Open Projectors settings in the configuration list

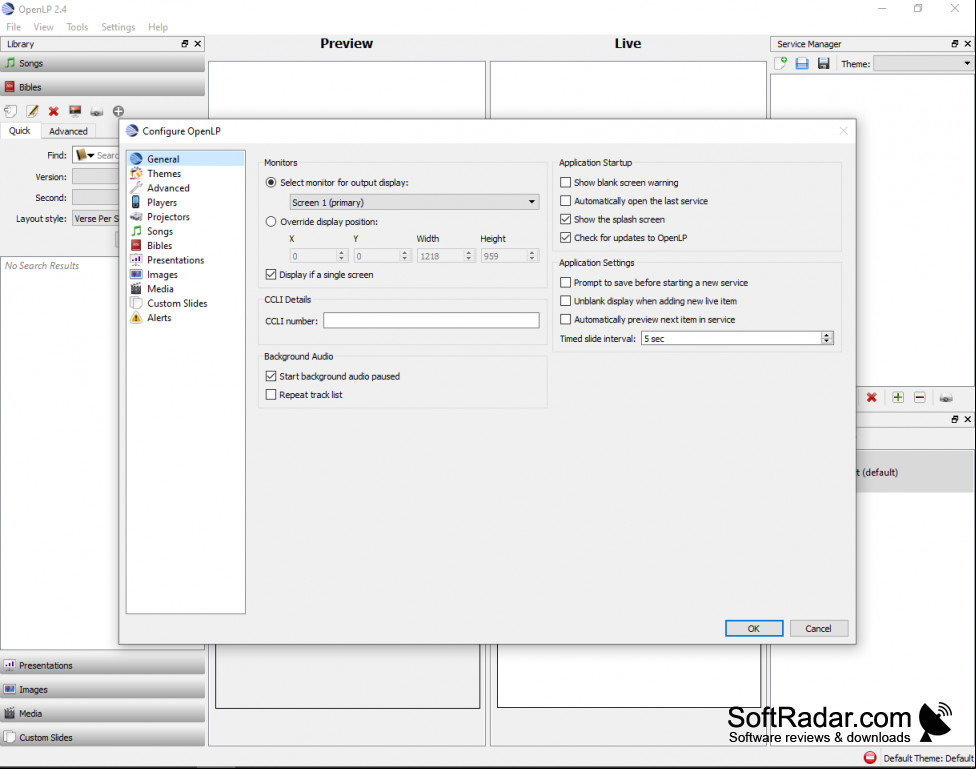pos(185,217)
